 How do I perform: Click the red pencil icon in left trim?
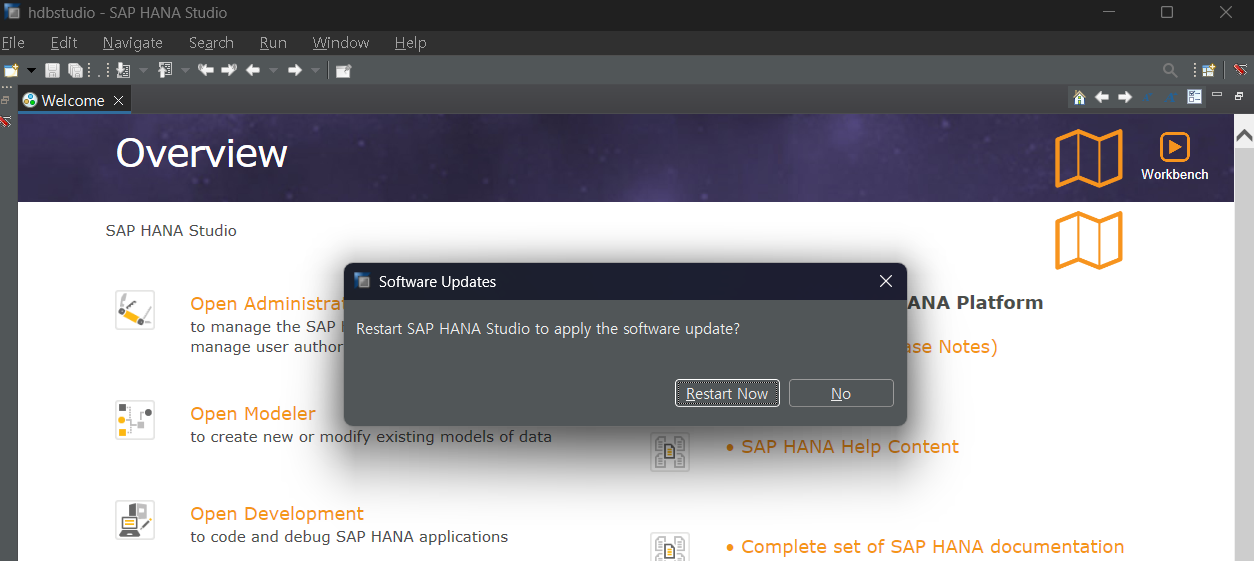click(6, 120)
